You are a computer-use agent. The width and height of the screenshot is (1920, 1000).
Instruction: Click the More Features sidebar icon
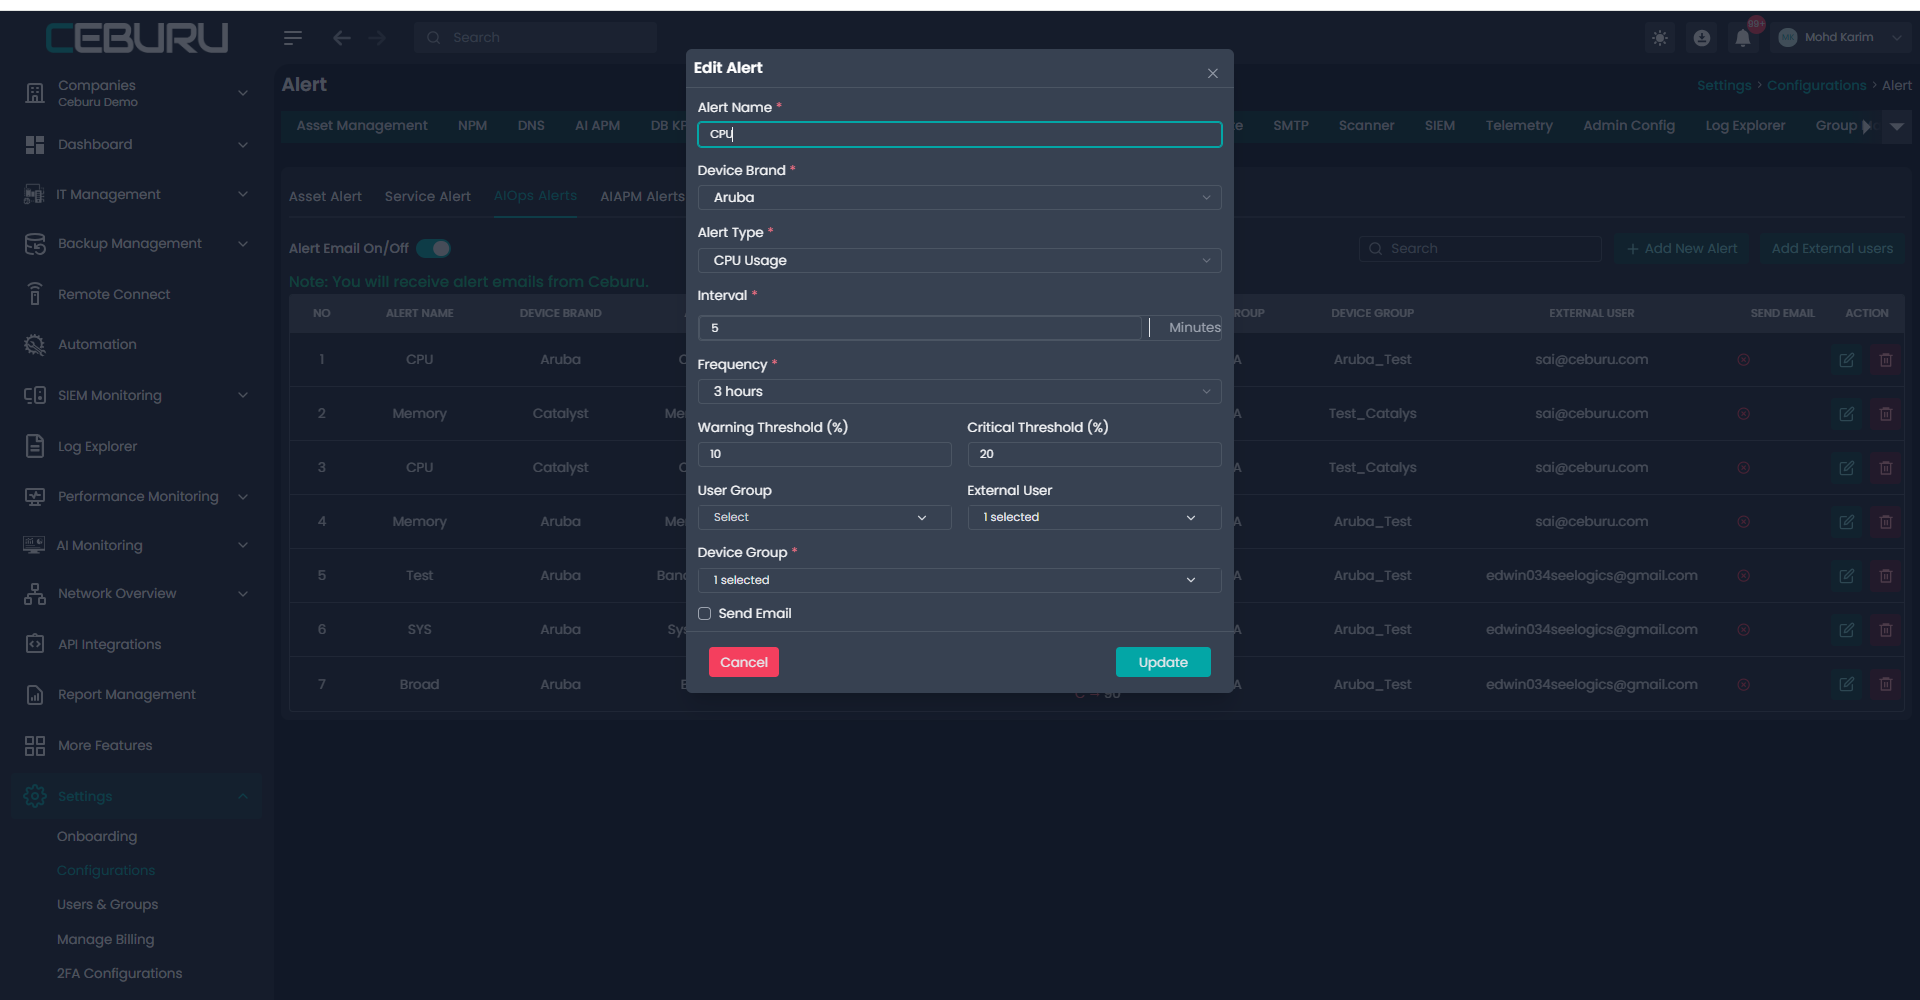click(35, 746)
